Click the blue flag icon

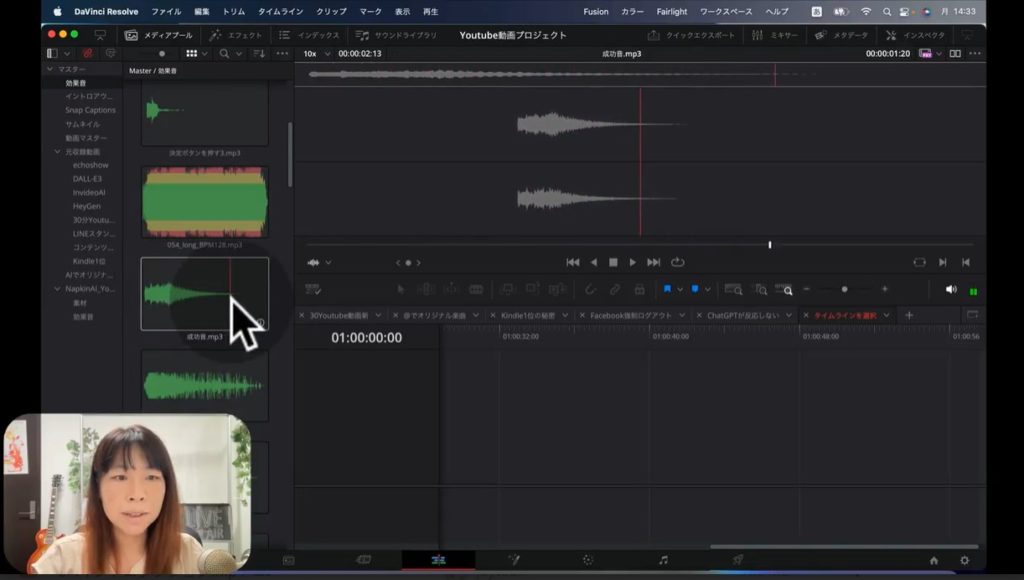667,289
